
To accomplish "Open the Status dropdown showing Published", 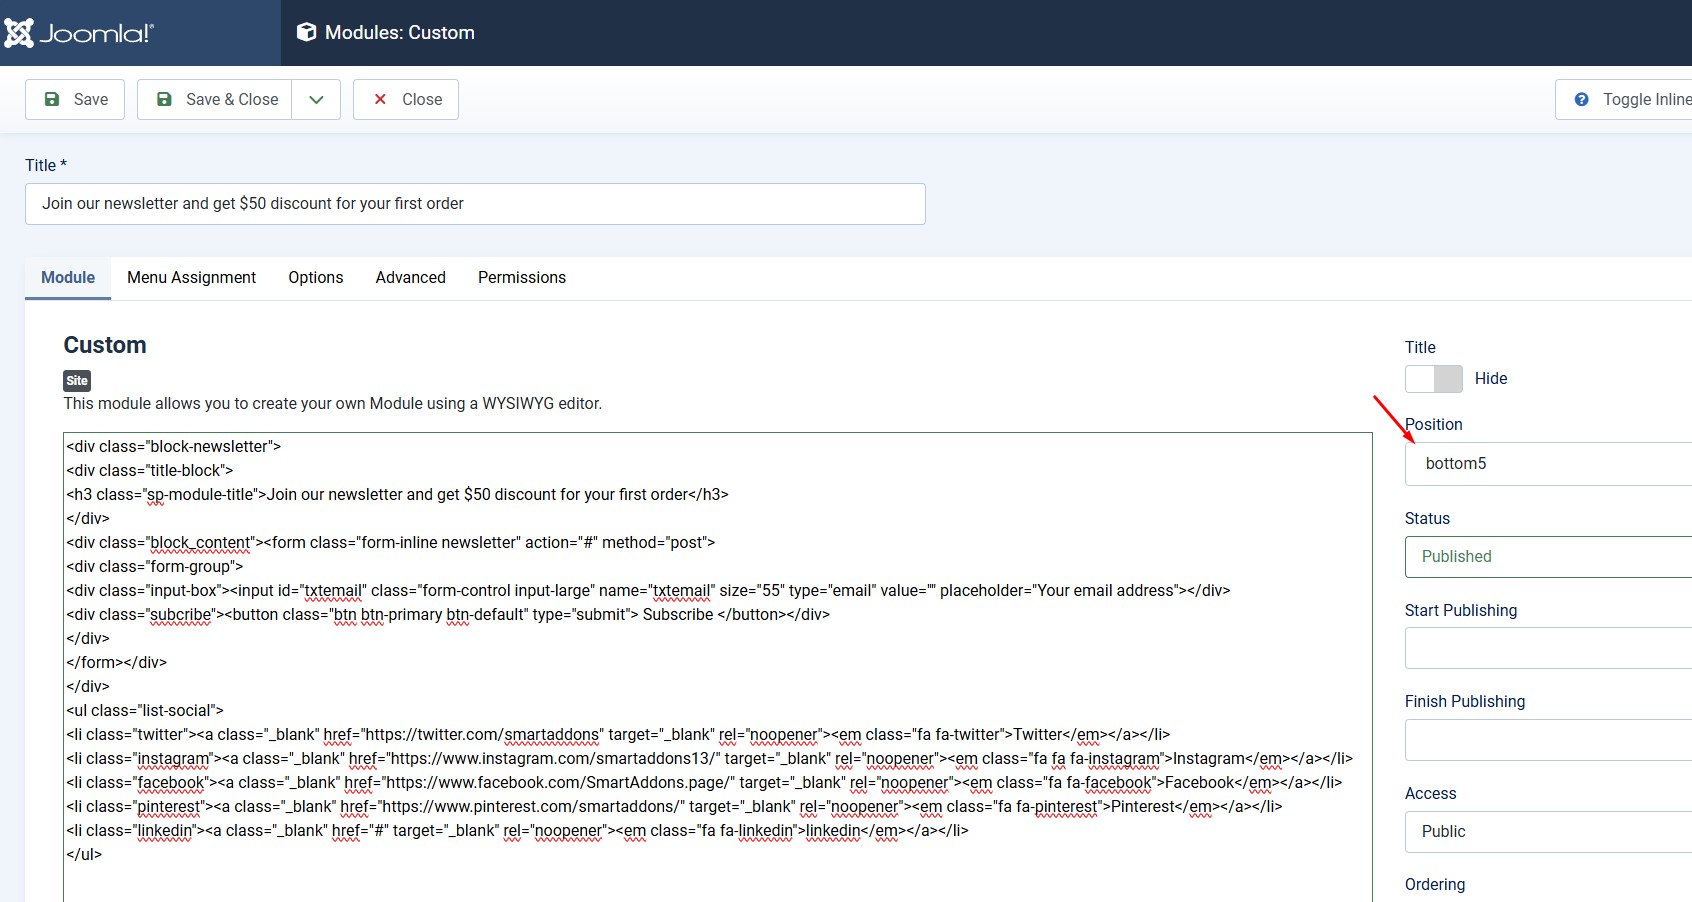I will (x=1548, y=557).
